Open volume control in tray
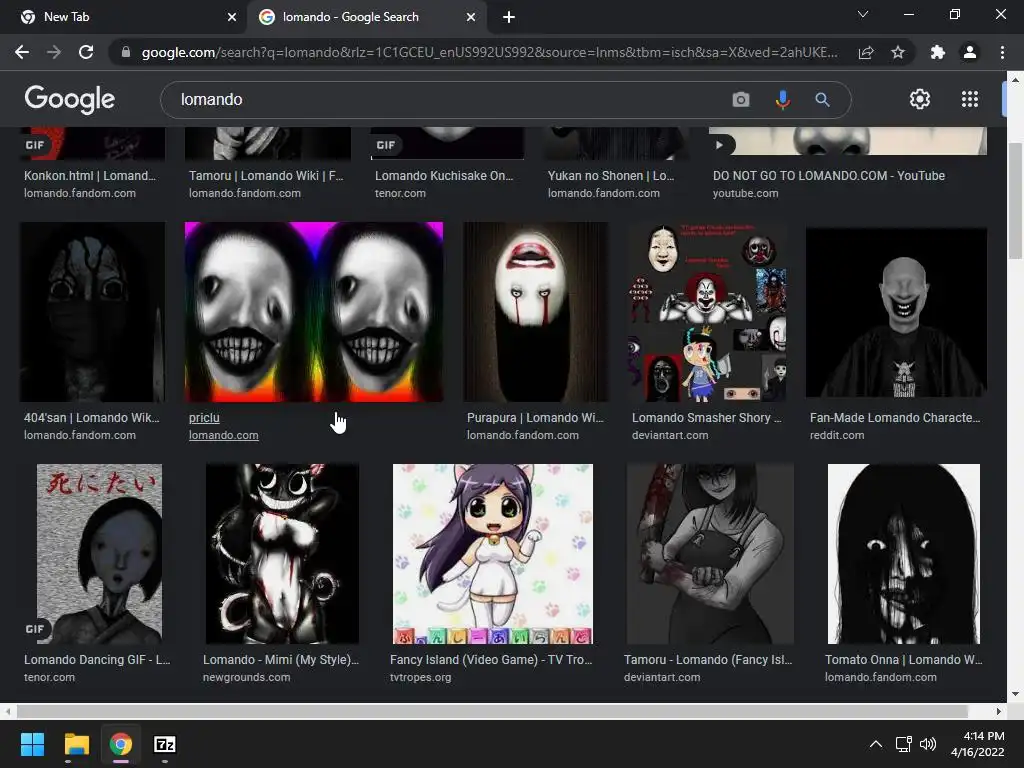1024x768 pixels. pos(927,744)
